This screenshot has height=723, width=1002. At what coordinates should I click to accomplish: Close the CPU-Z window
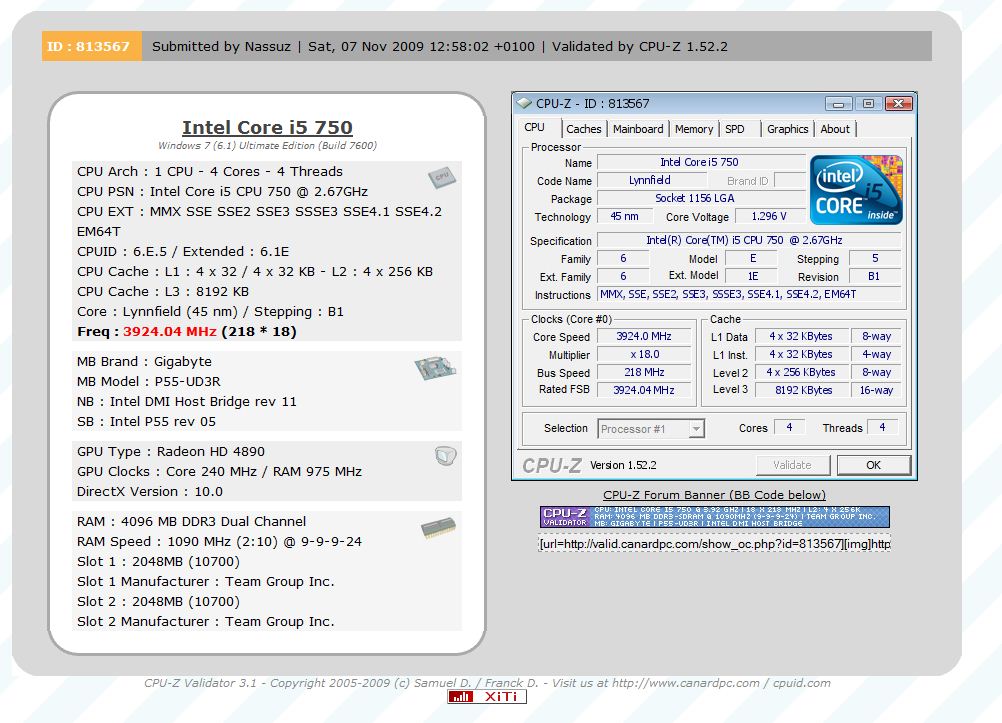pyautogui.click(x=898, y=104)
